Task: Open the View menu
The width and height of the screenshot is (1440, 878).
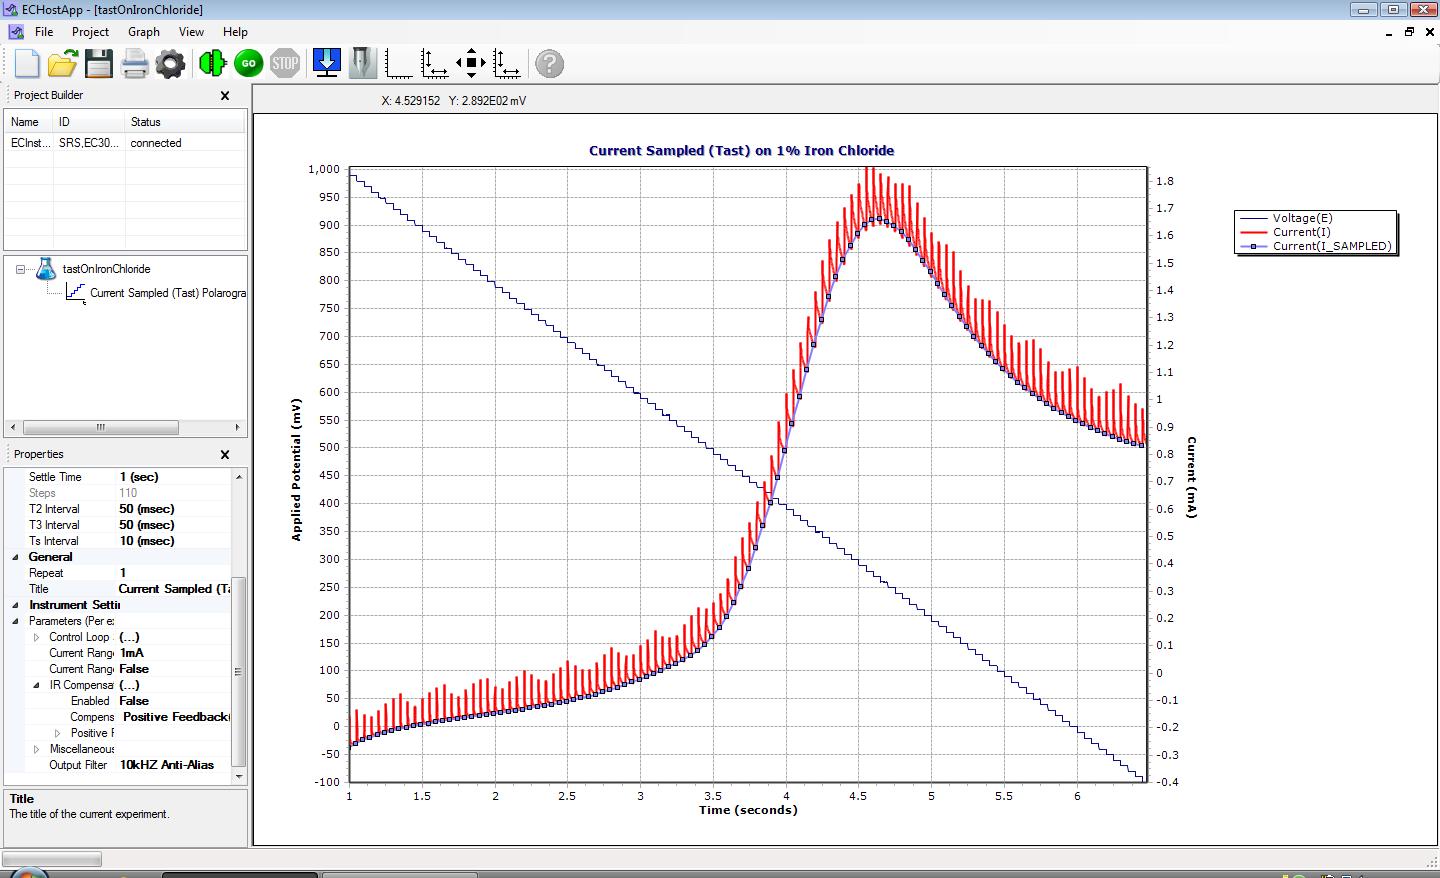Action: (191, 32)
